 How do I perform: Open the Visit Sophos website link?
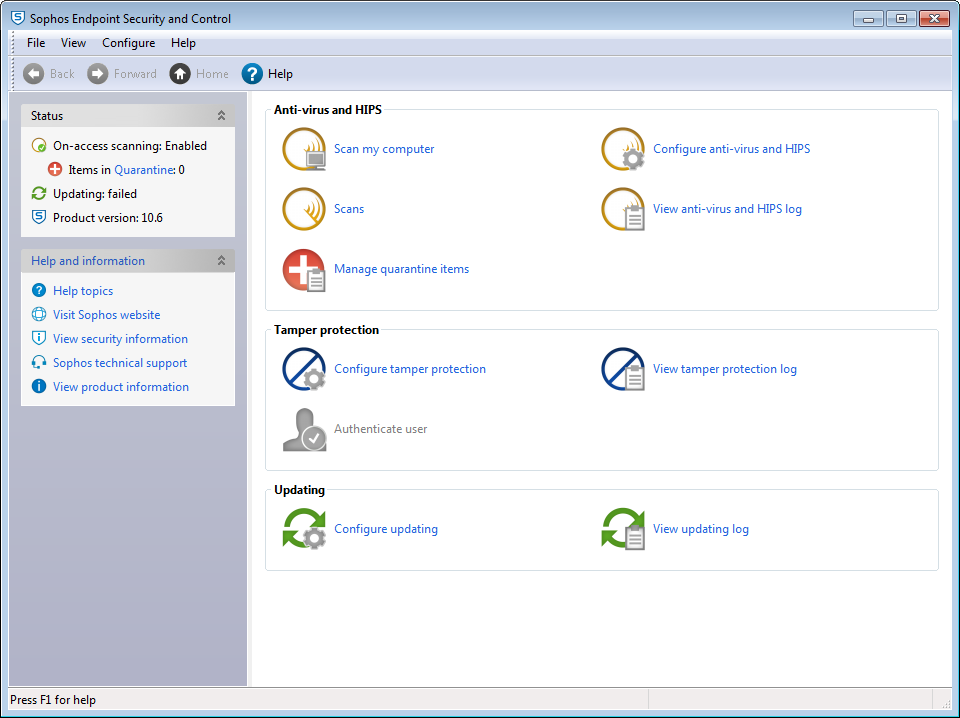(106, 315)
